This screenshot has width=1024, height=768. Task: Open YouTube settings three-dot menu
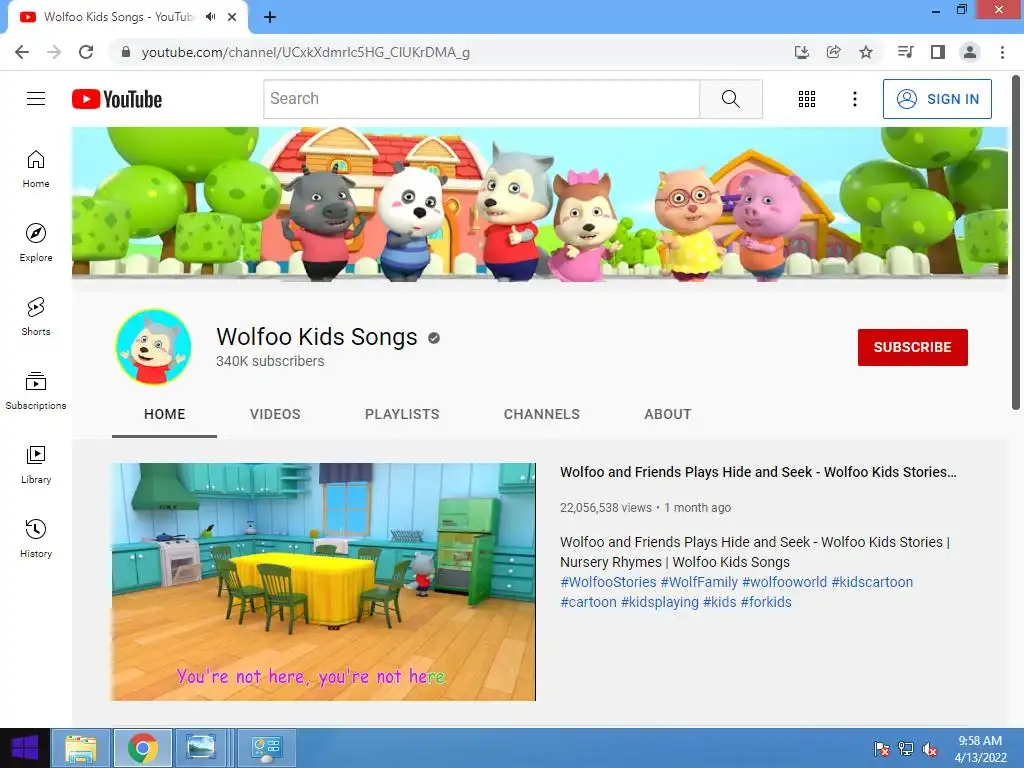855,99
